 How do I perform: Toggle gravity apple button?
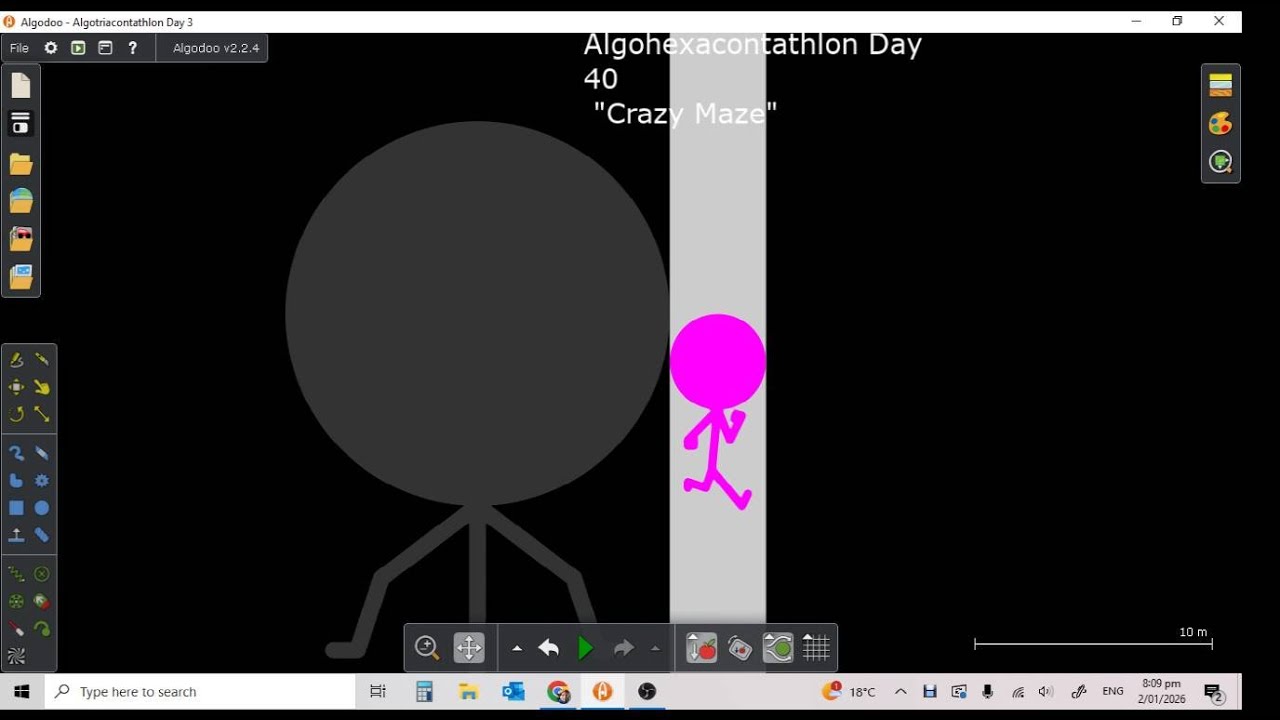(x=702, y=648)
